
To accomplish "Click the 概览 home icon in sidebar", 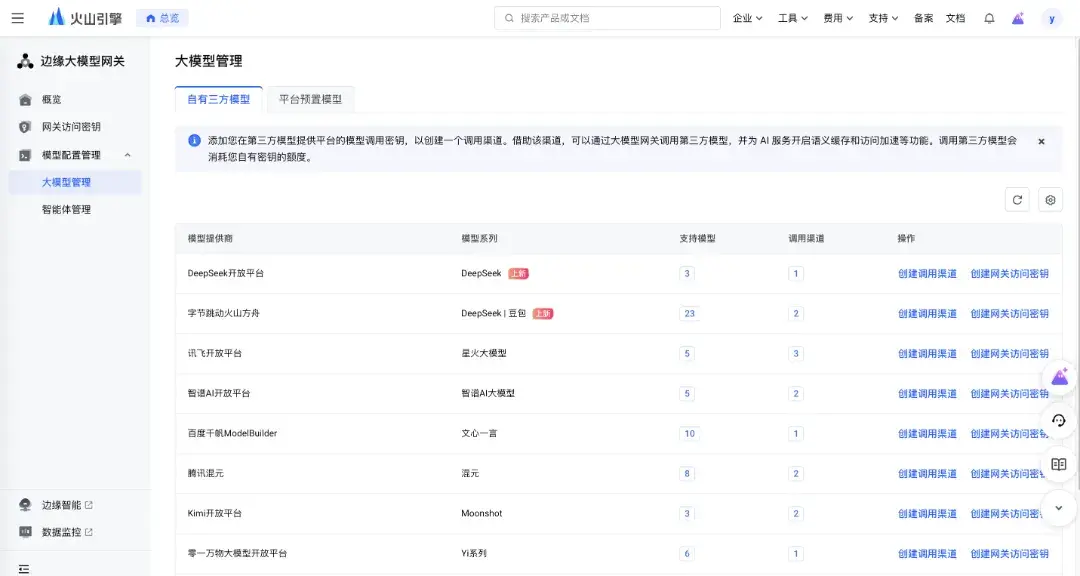I will 25,100.
